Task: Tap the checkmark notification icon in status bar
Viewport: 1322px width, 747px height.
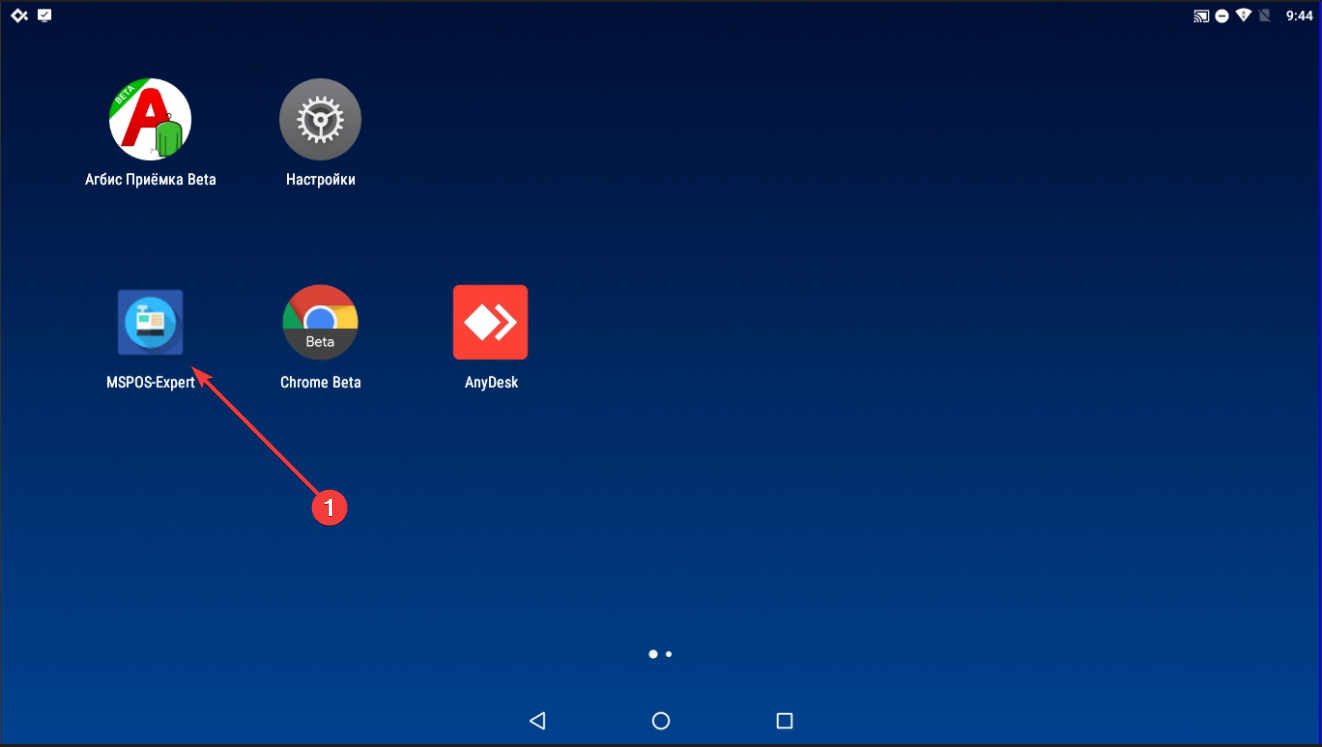Action: [x=44, y=16]
